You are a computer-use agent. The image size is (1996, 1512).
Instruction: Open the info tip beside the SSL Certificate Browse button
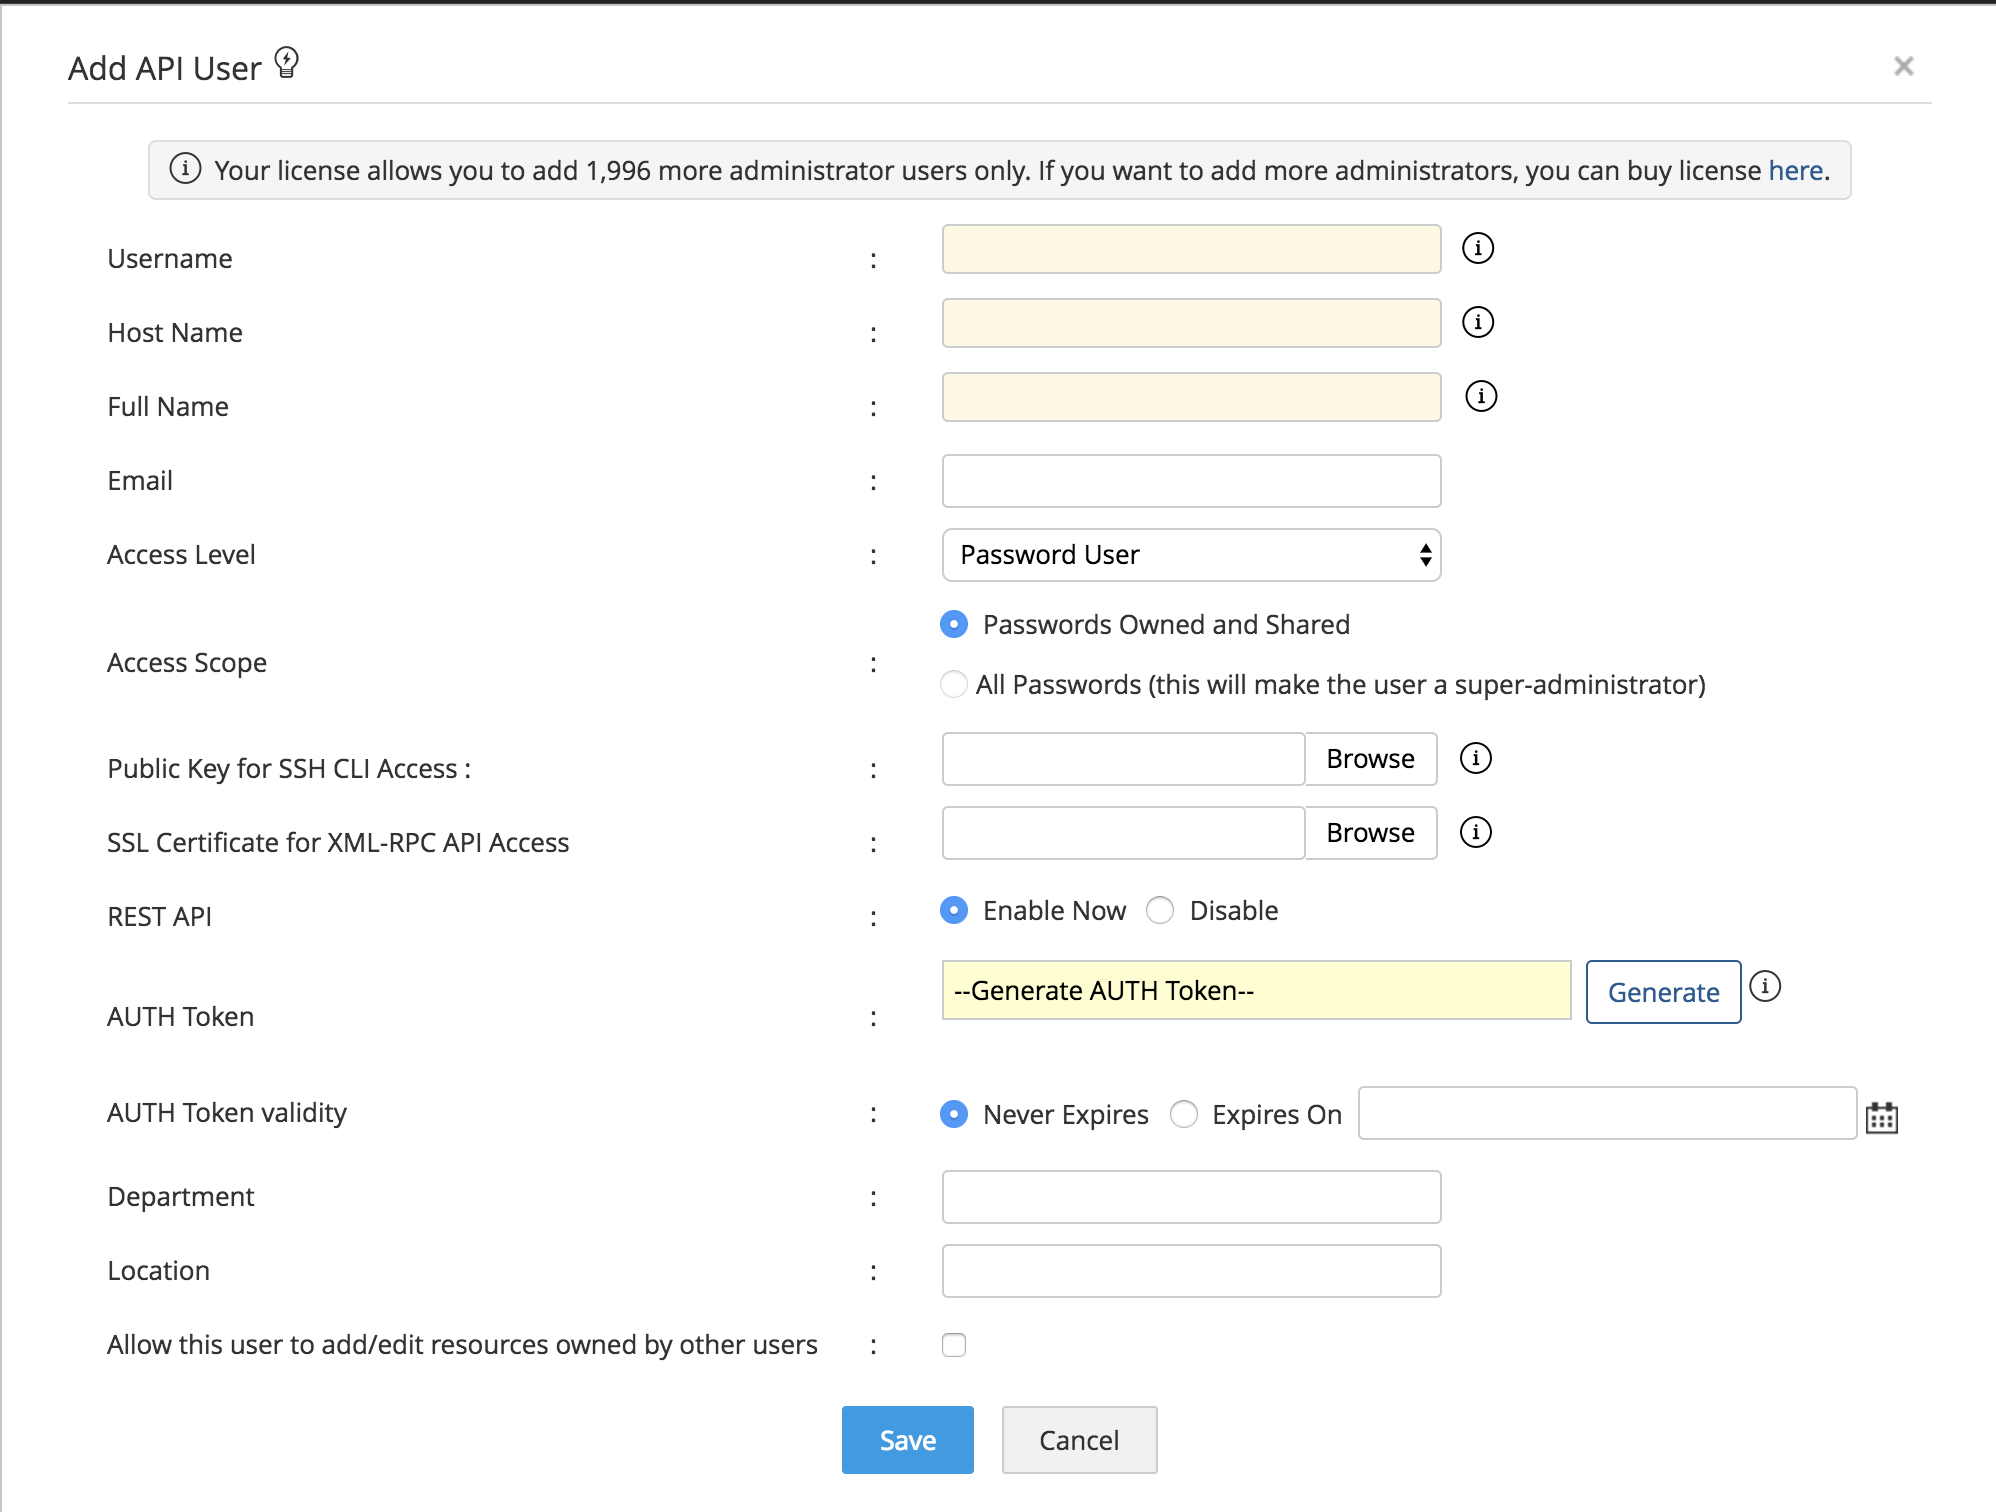click(x=1475, y=832)
